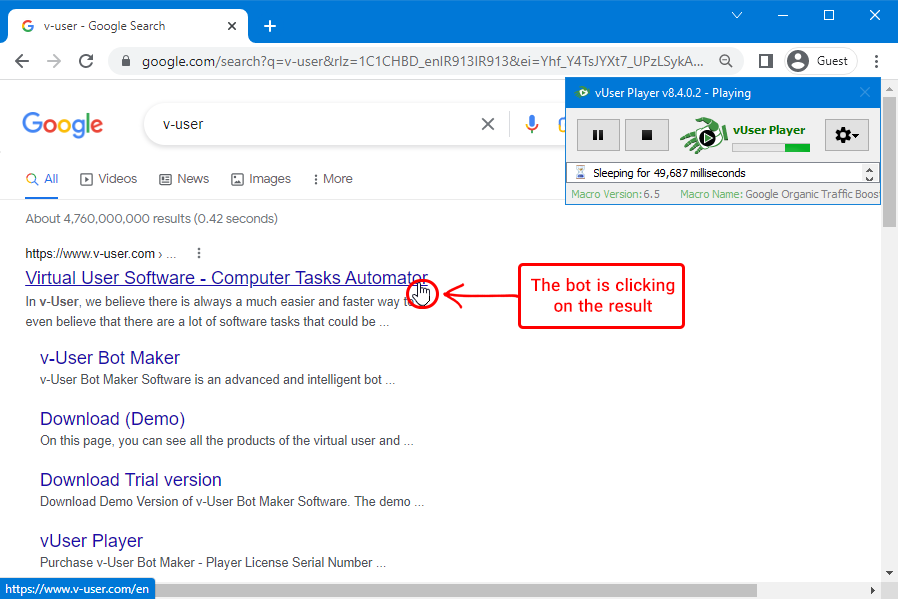Open a new browser tab

click(270, 26)
